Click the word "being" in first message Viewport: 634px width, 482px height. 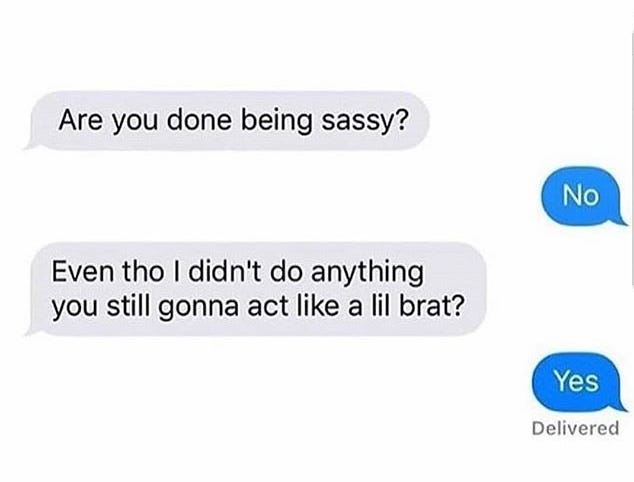coord(277,121)
